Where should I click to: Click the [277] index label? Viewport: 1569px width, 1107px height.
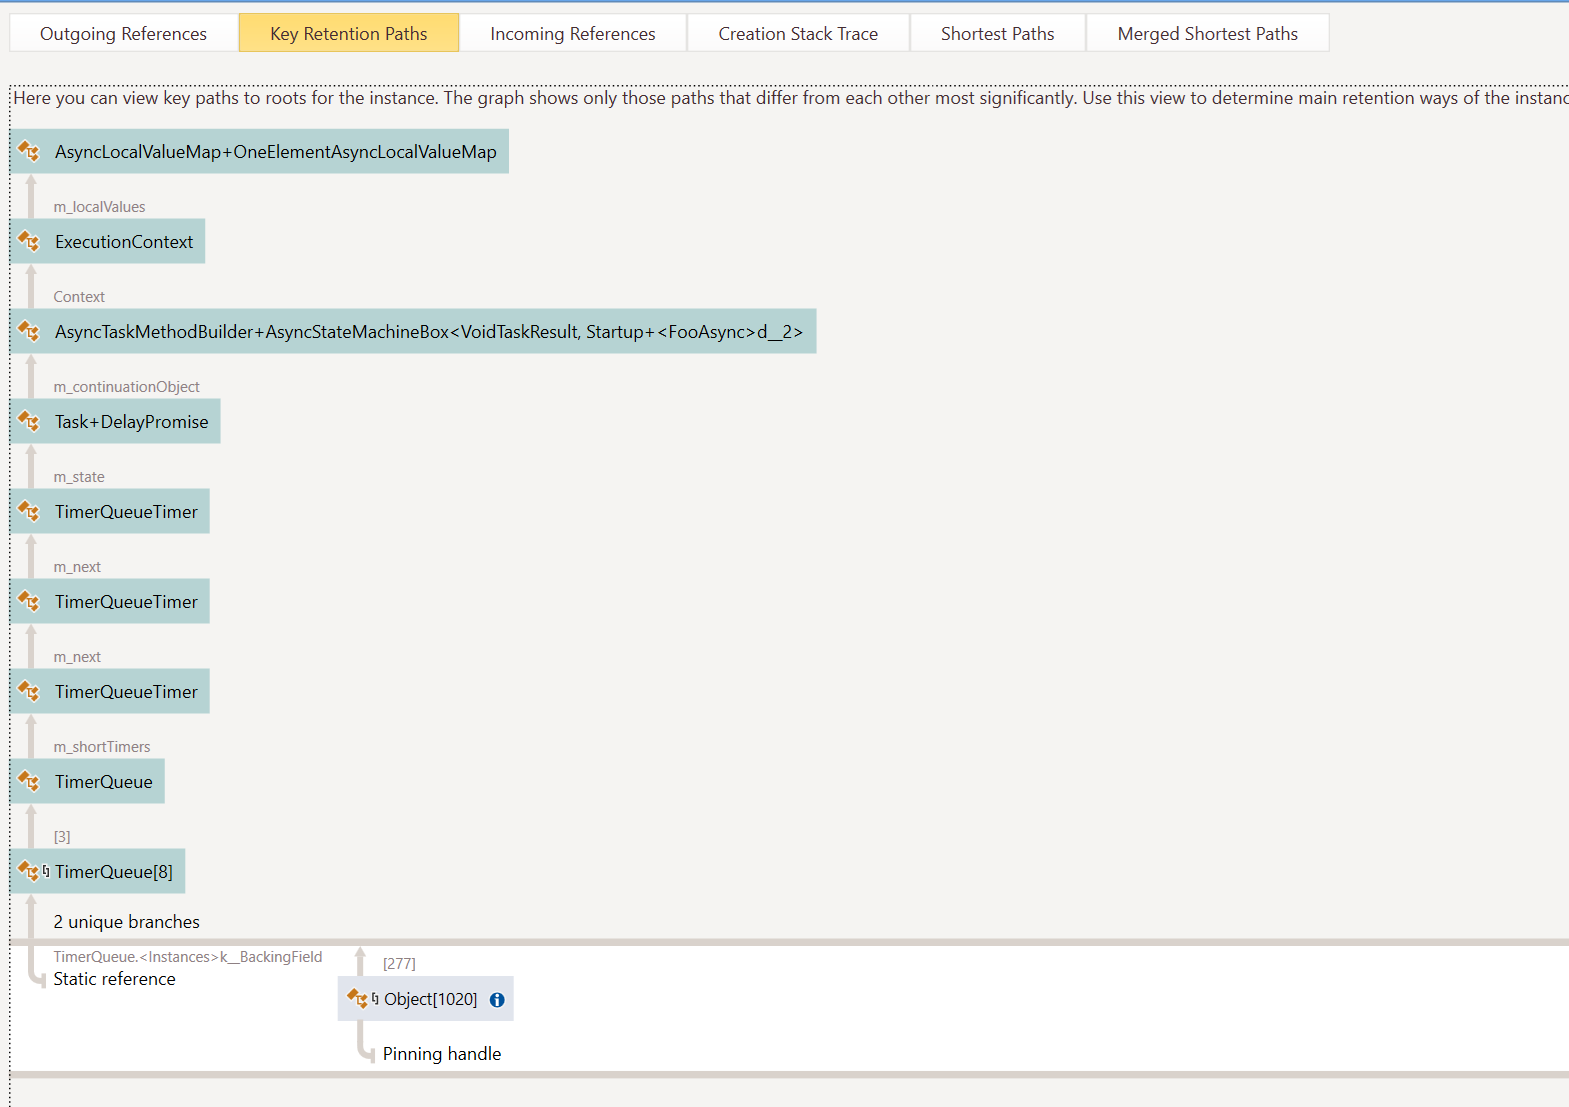point(399,964)
